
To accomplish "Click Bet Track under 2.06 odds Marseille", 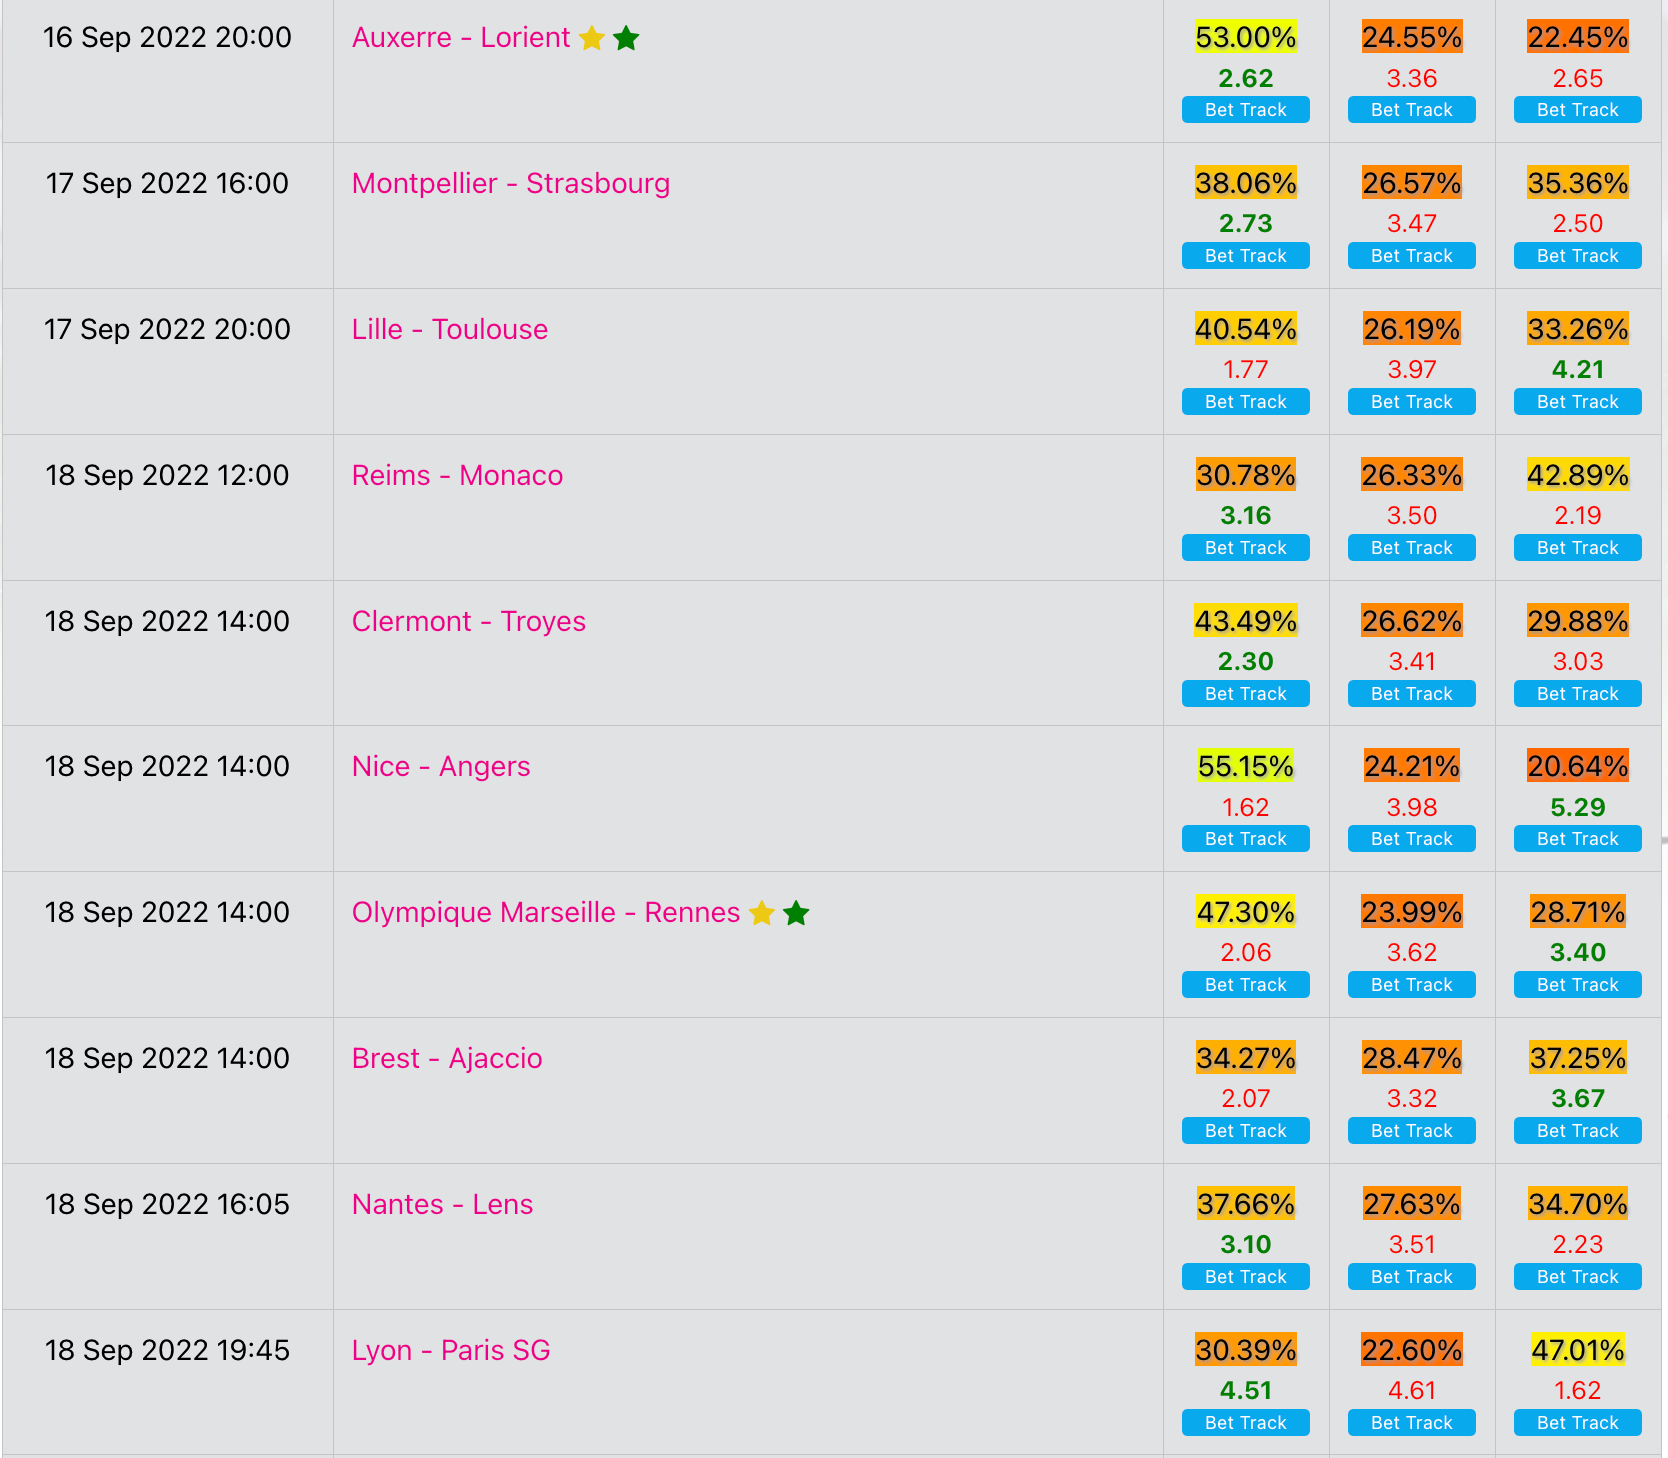I will pos(1246,985).
